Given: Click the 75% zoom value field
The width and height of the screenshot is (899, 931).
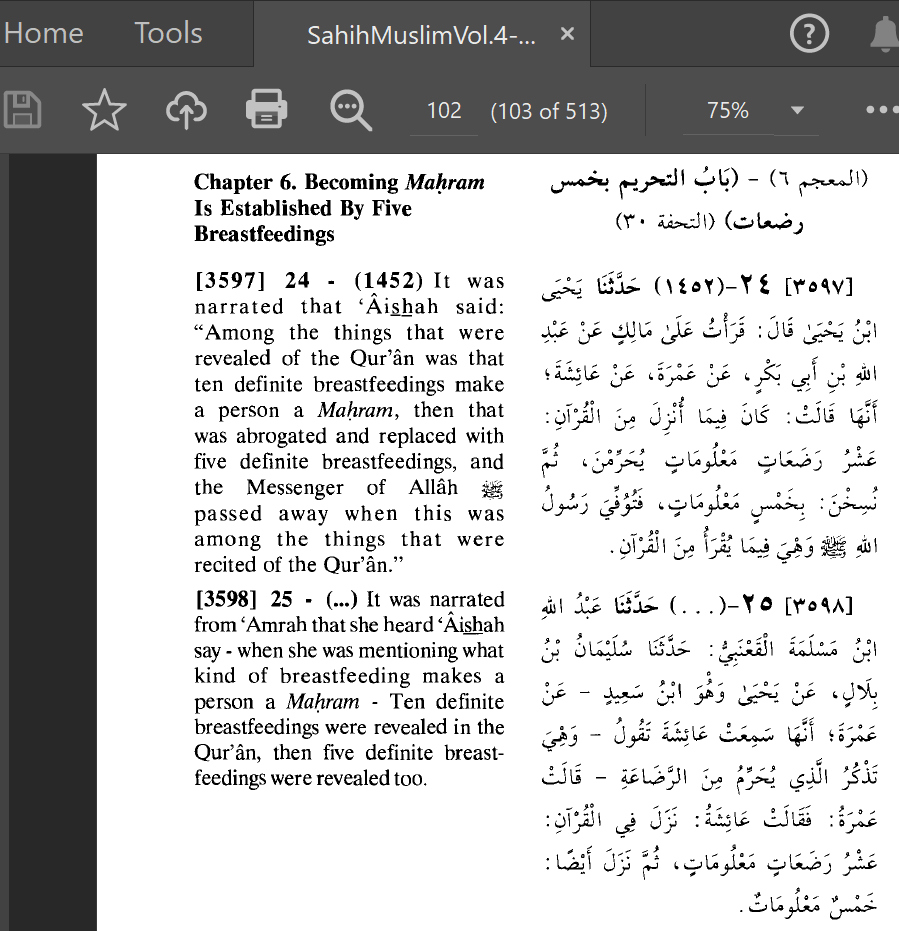Looking at the screenshot, I should point(727,110).
